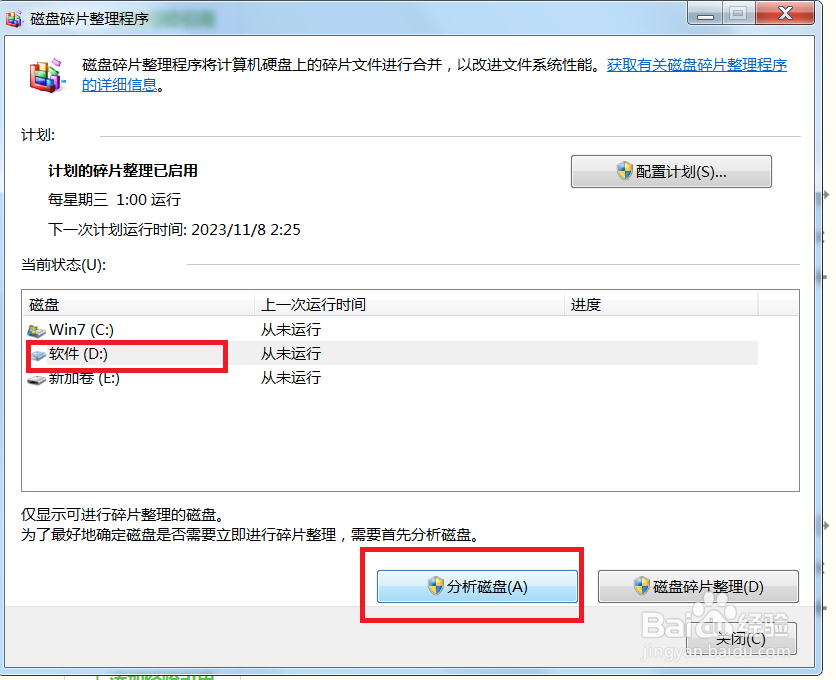Click the 分析磁盘(A) button
The height and width of the screenshot is (680, 836).
click(477, 587)
